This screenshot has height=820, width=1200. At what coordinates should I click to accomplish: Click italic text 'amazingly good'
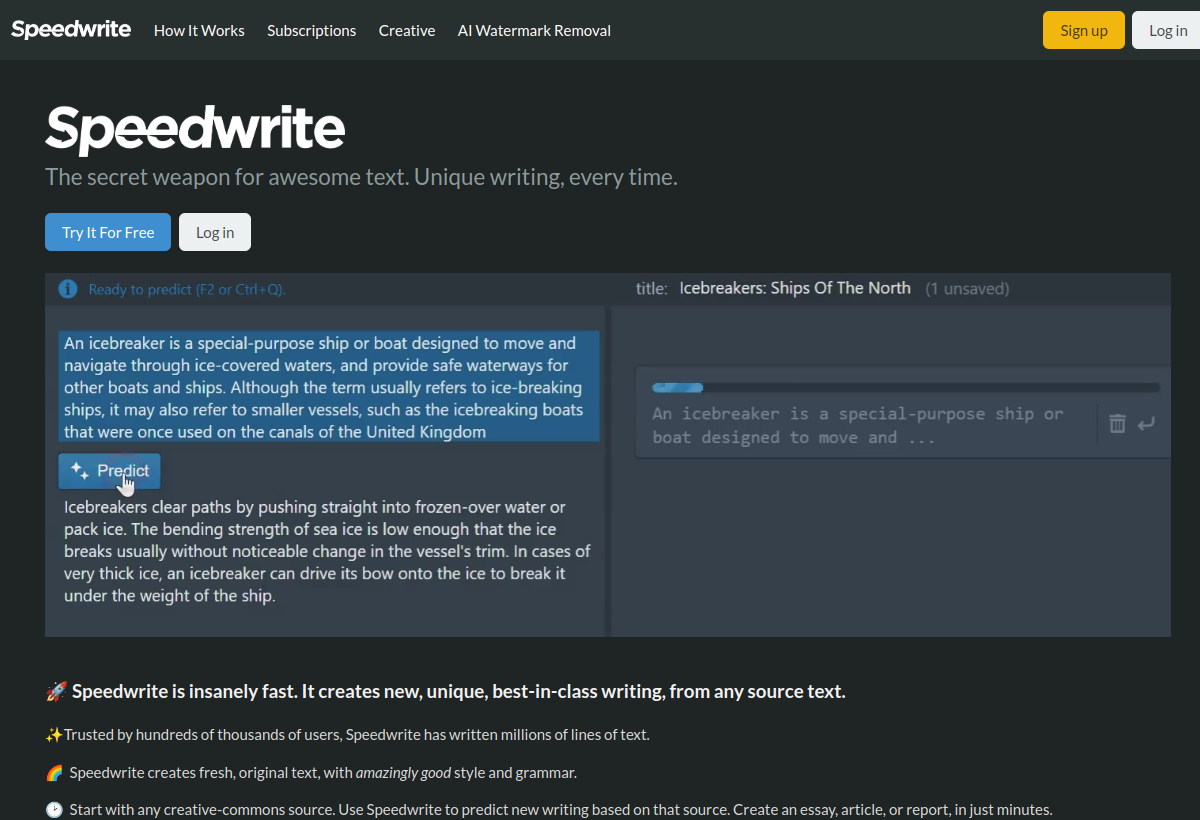(x=404, y=773)
